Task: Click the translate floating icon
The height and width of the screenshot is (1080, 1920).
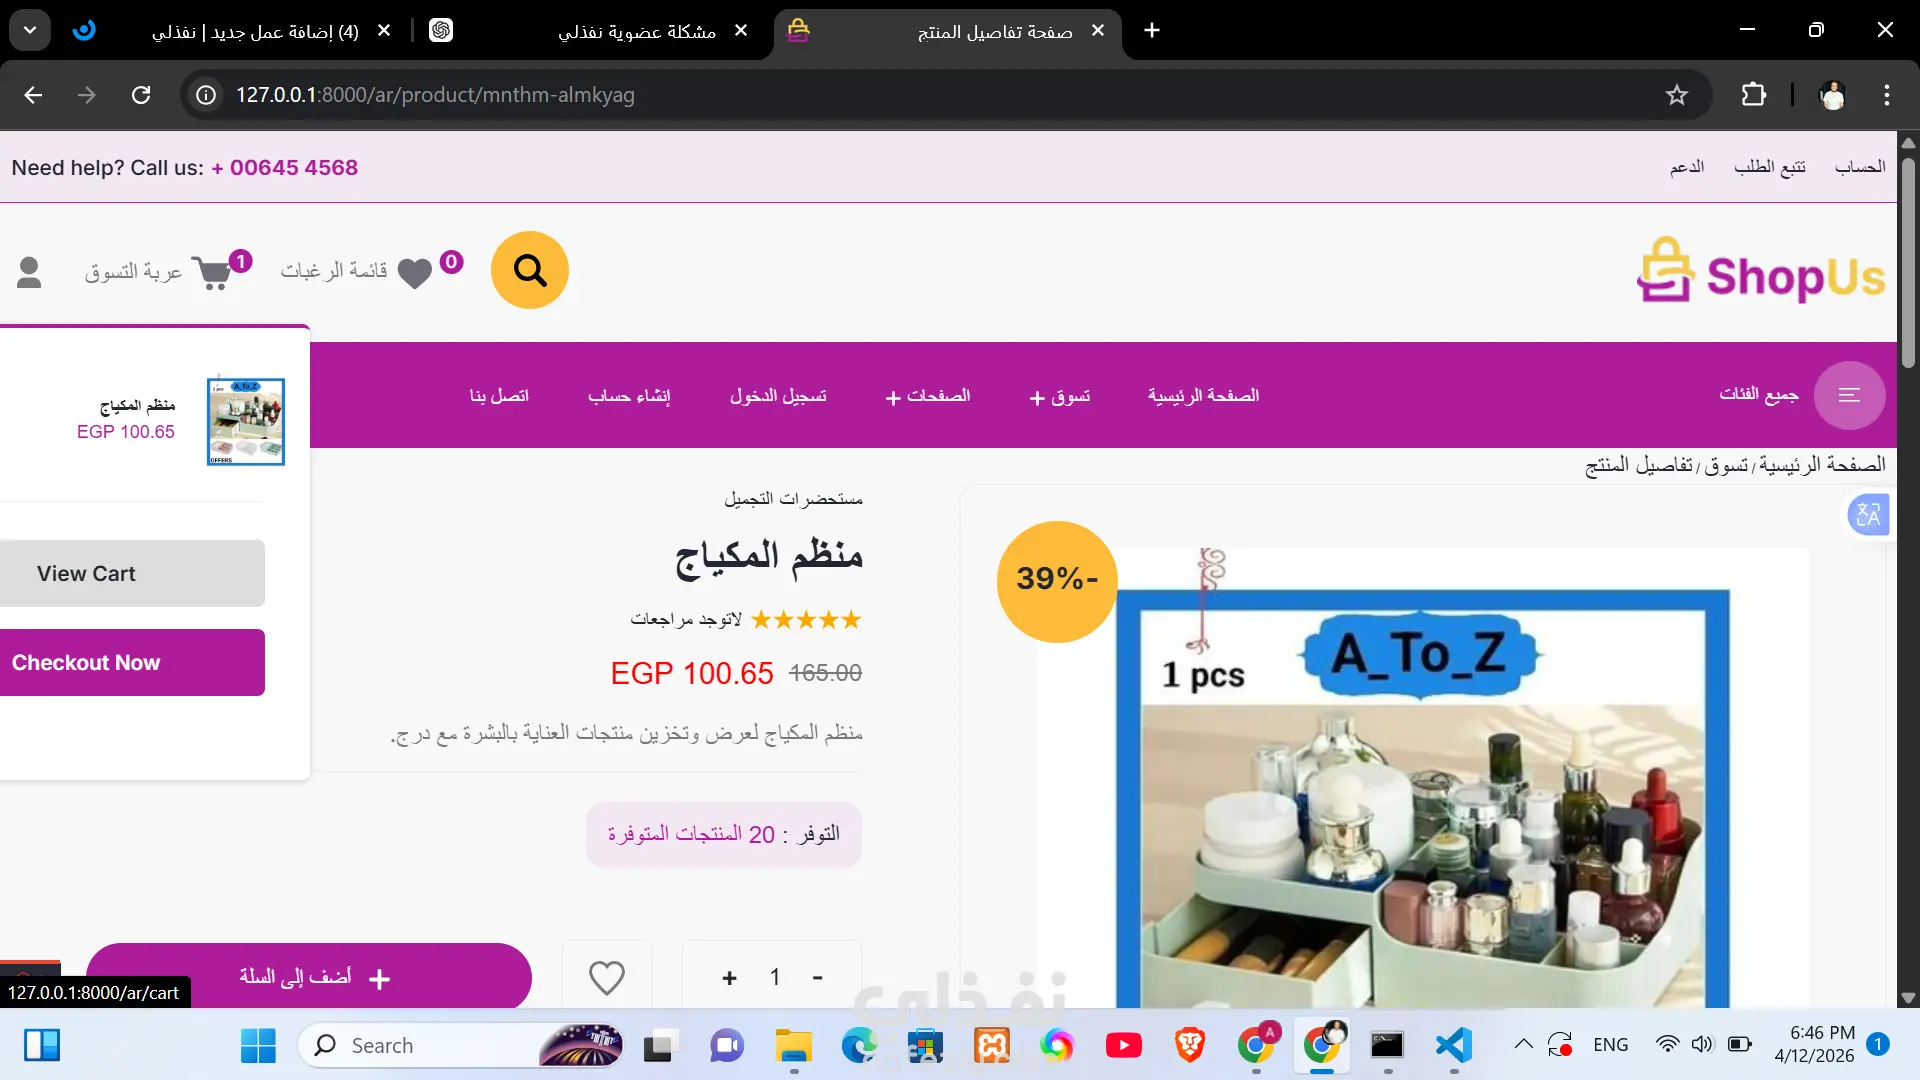Action: (x=1868, y=515)
